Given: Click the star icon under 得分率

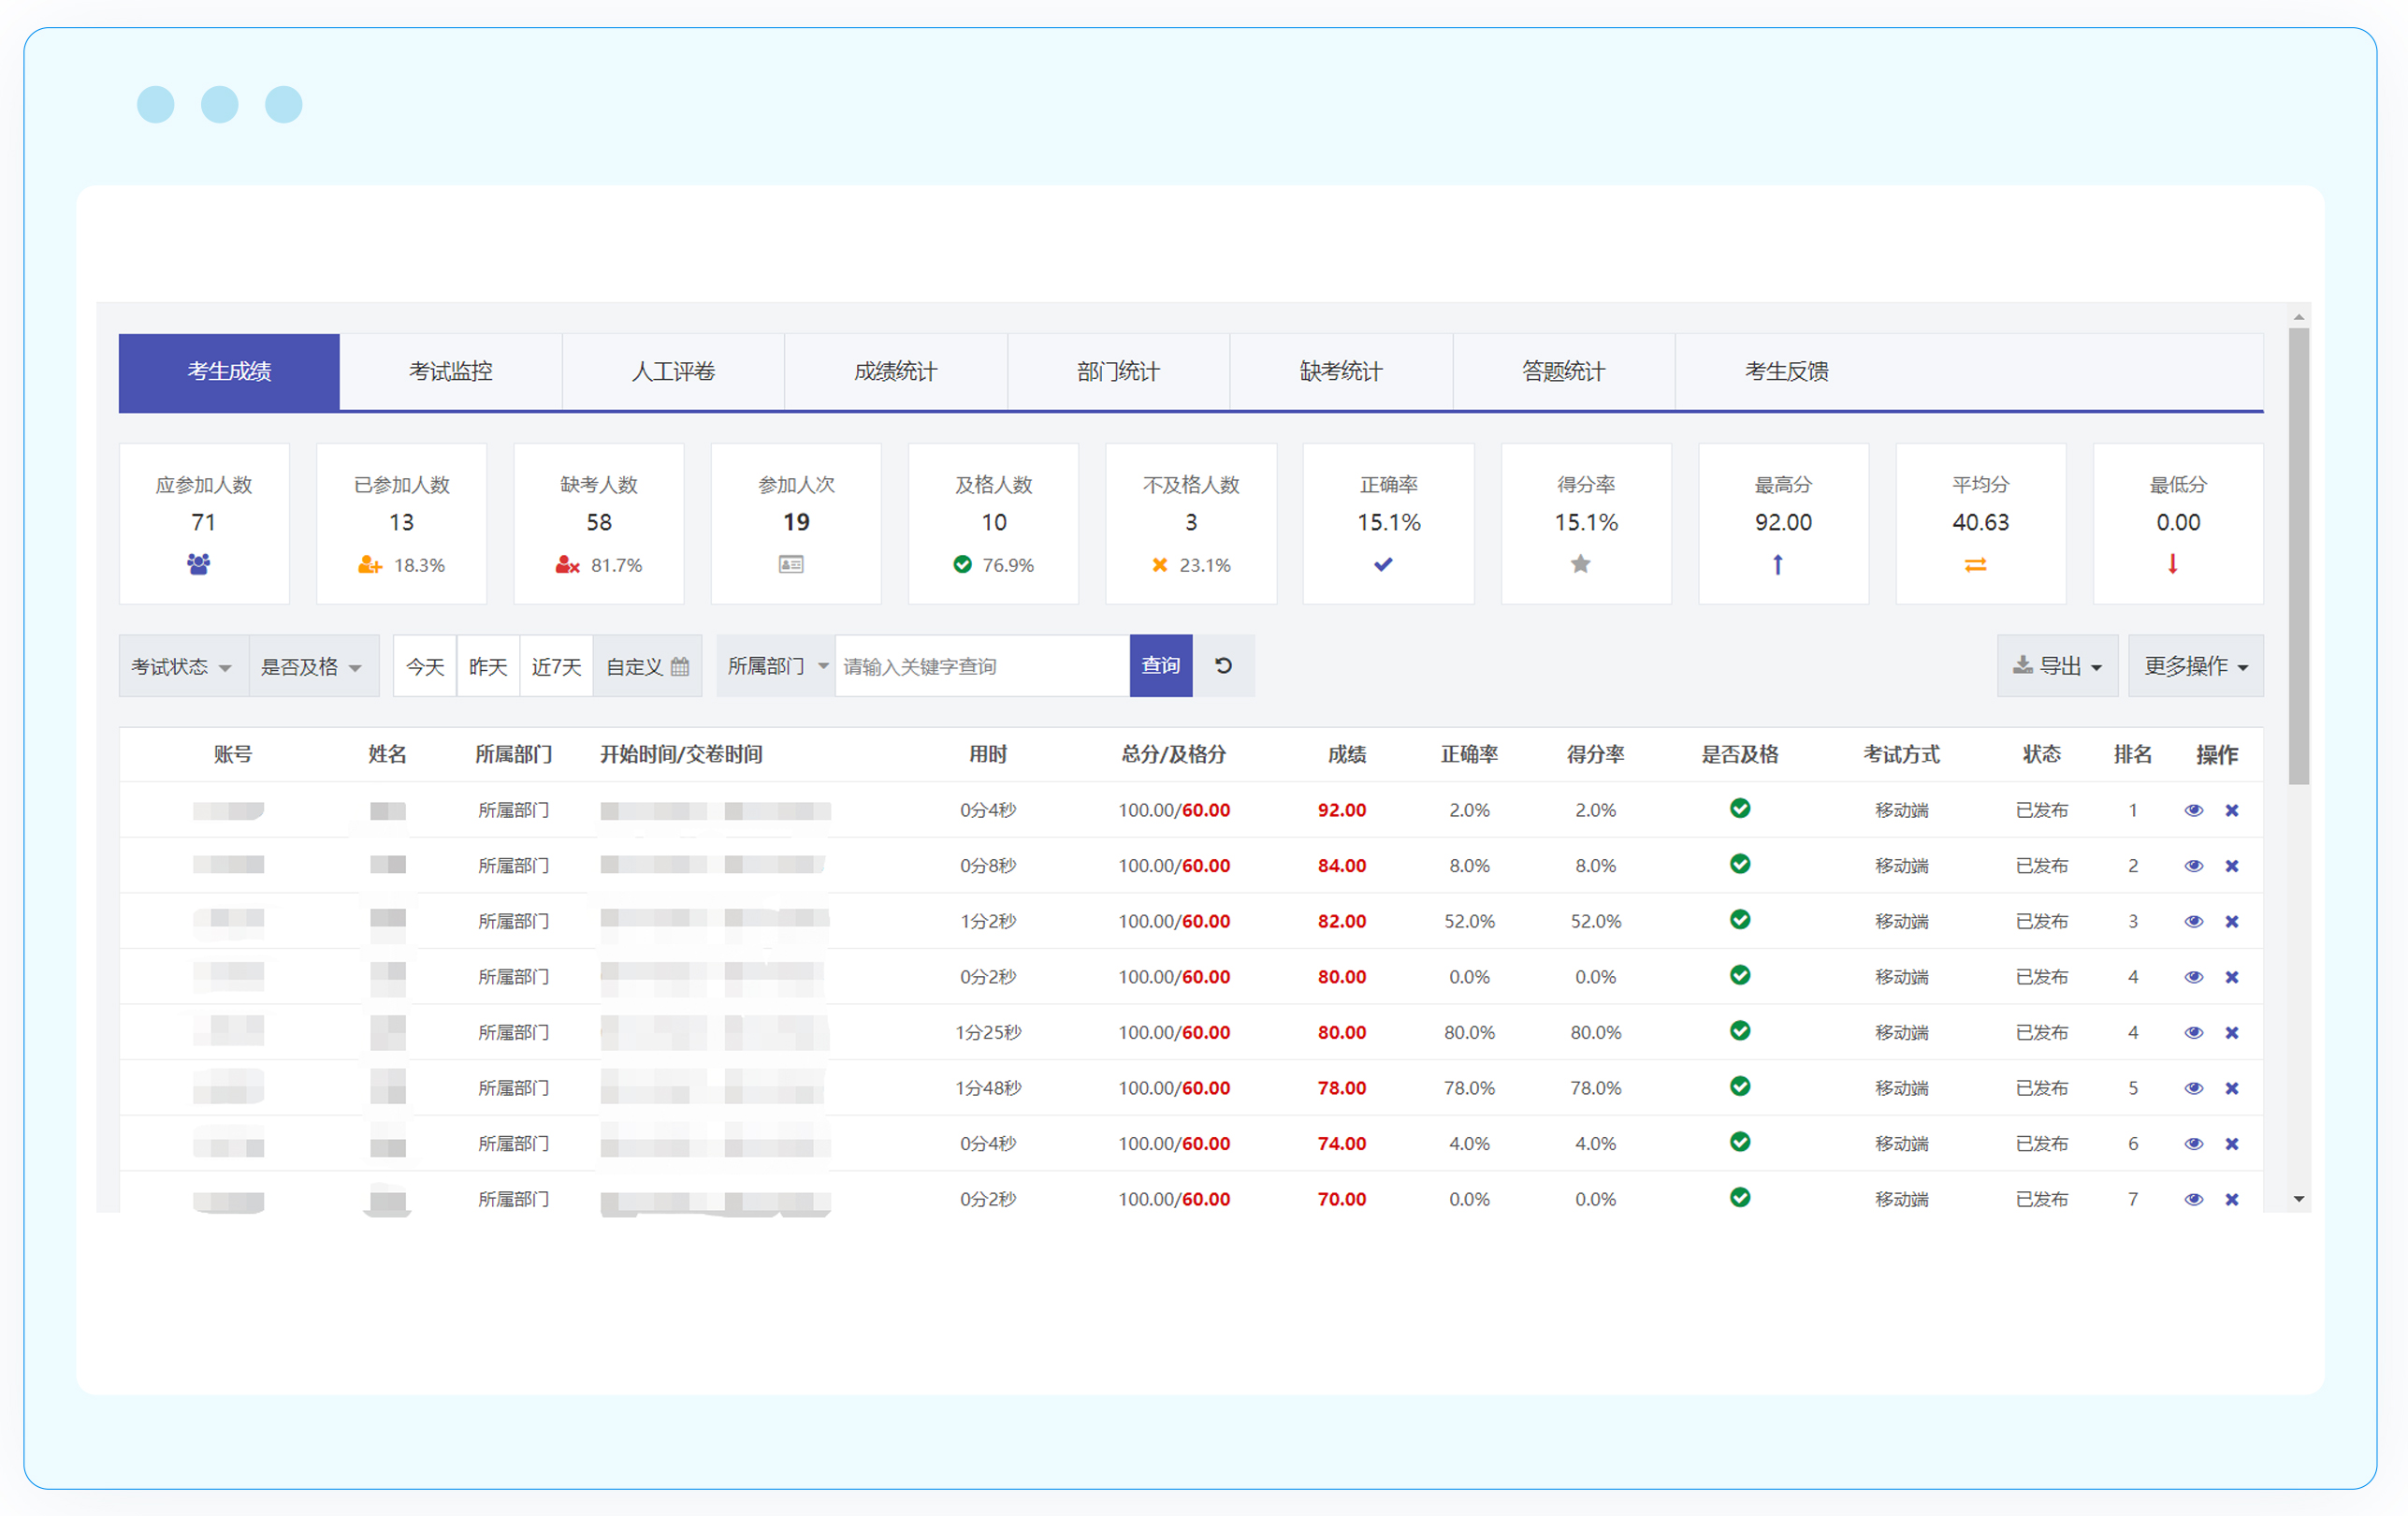Looking at the screenshot, I should click(x=1580, y=564).
